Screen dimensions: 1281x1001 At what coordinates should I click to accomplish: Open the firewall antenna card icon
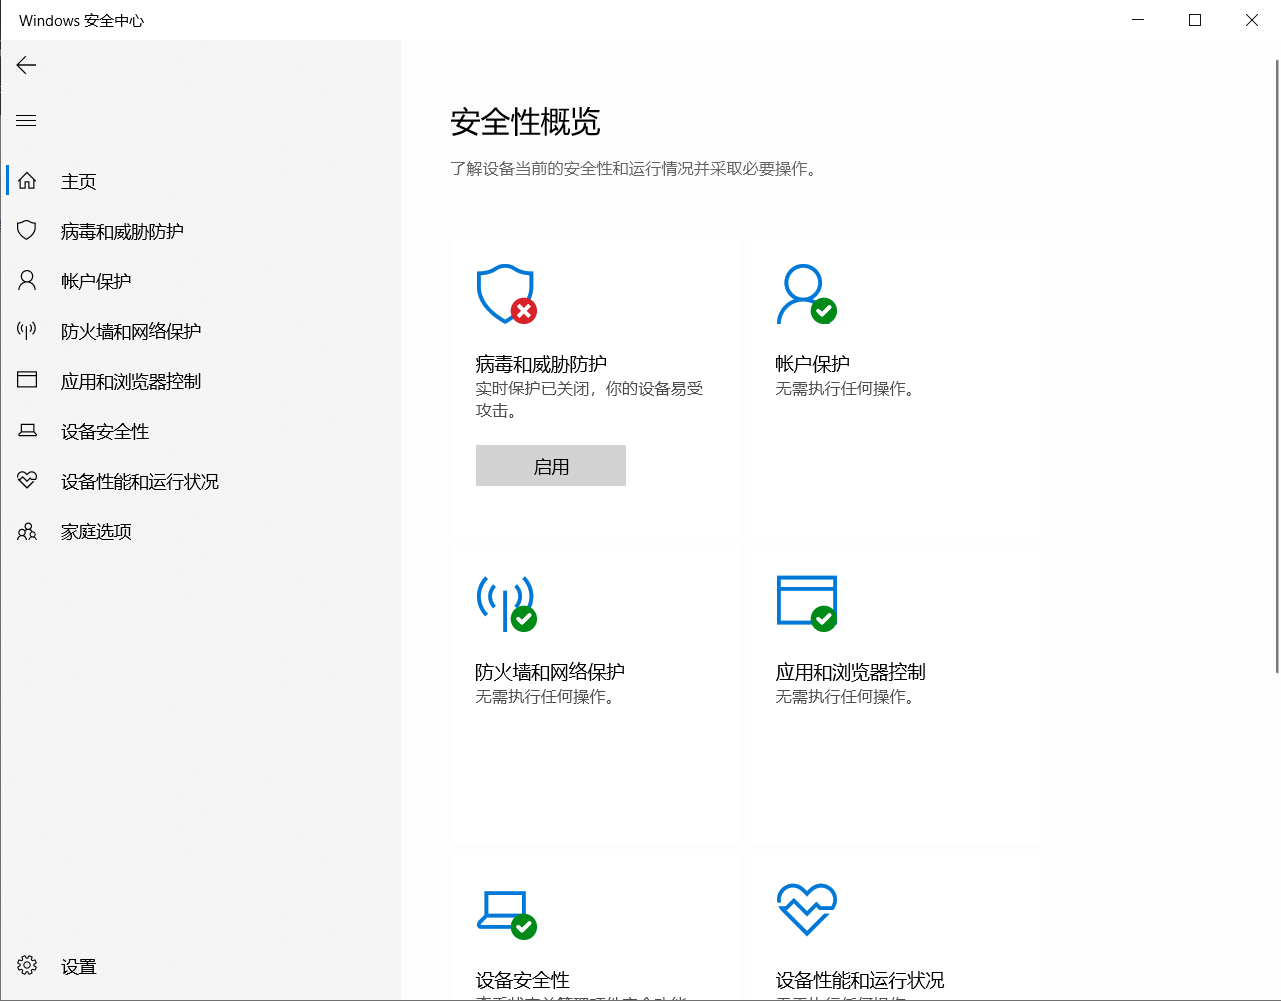(507, 603)
